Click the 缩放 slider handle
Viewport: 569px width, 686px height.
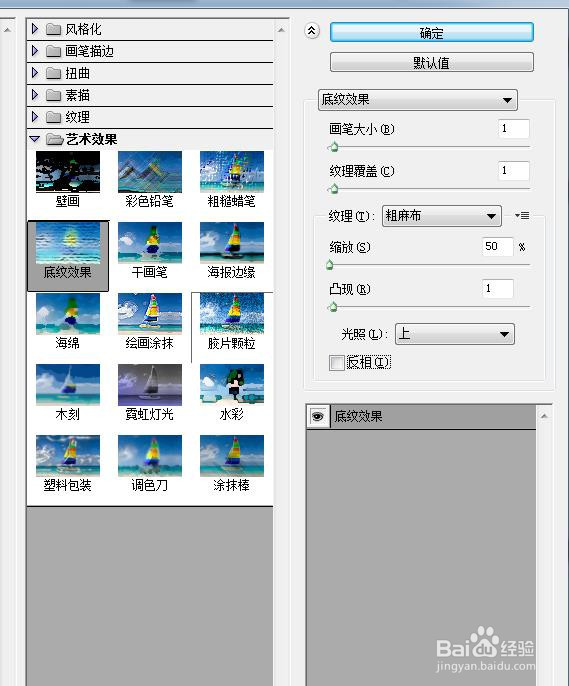tap(330, 265)
